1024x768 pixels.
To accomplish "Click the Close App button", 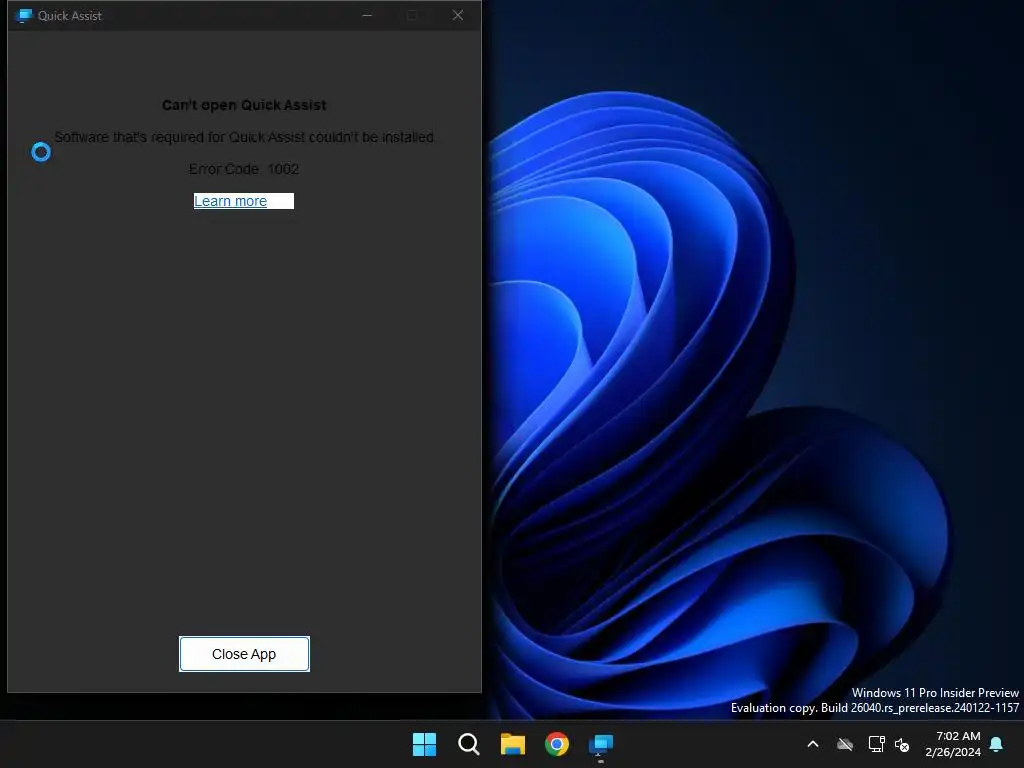I will tap(244, 654).
